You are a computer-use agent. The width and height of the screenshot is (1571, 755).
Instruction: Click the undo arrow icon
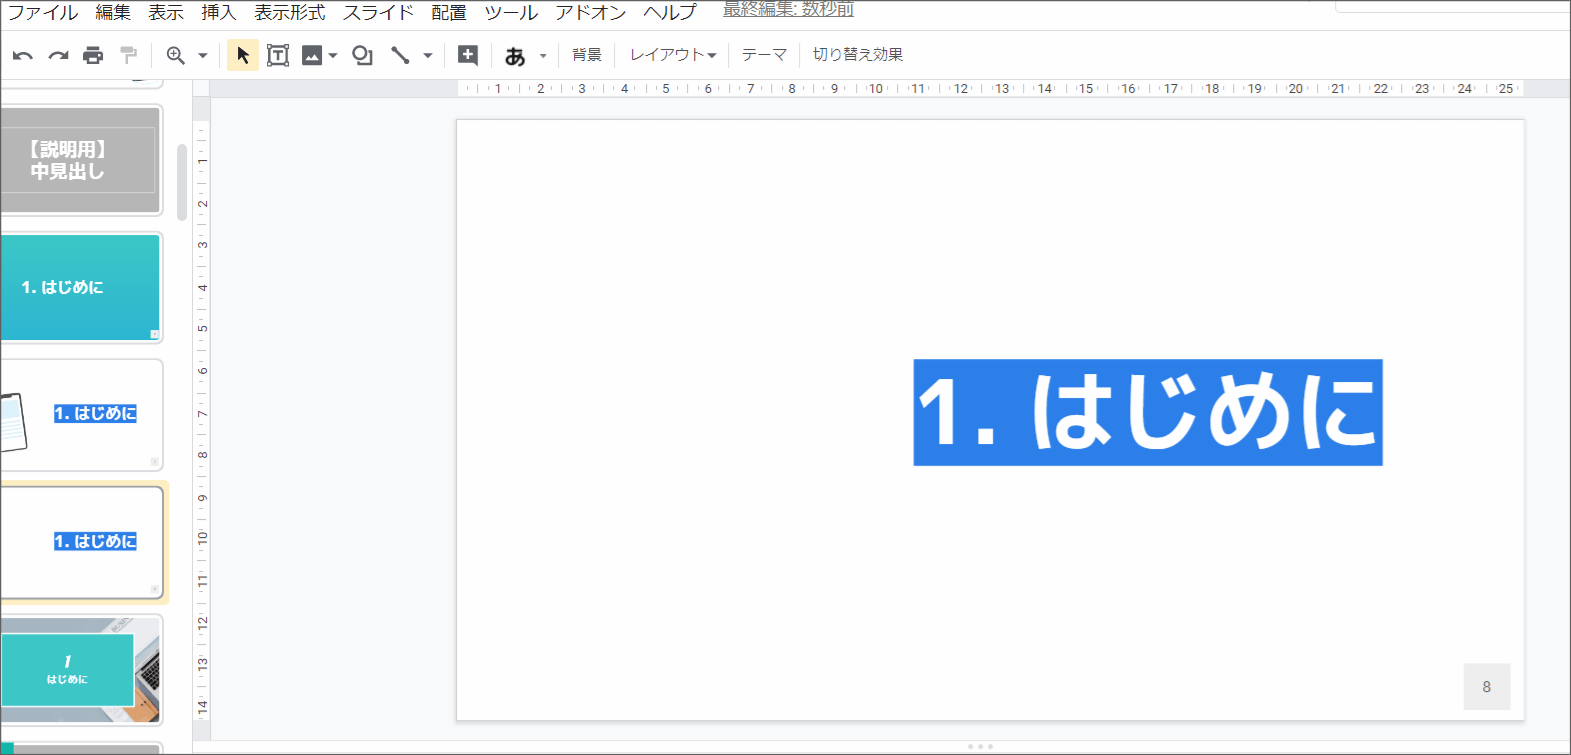click(22, 55)
